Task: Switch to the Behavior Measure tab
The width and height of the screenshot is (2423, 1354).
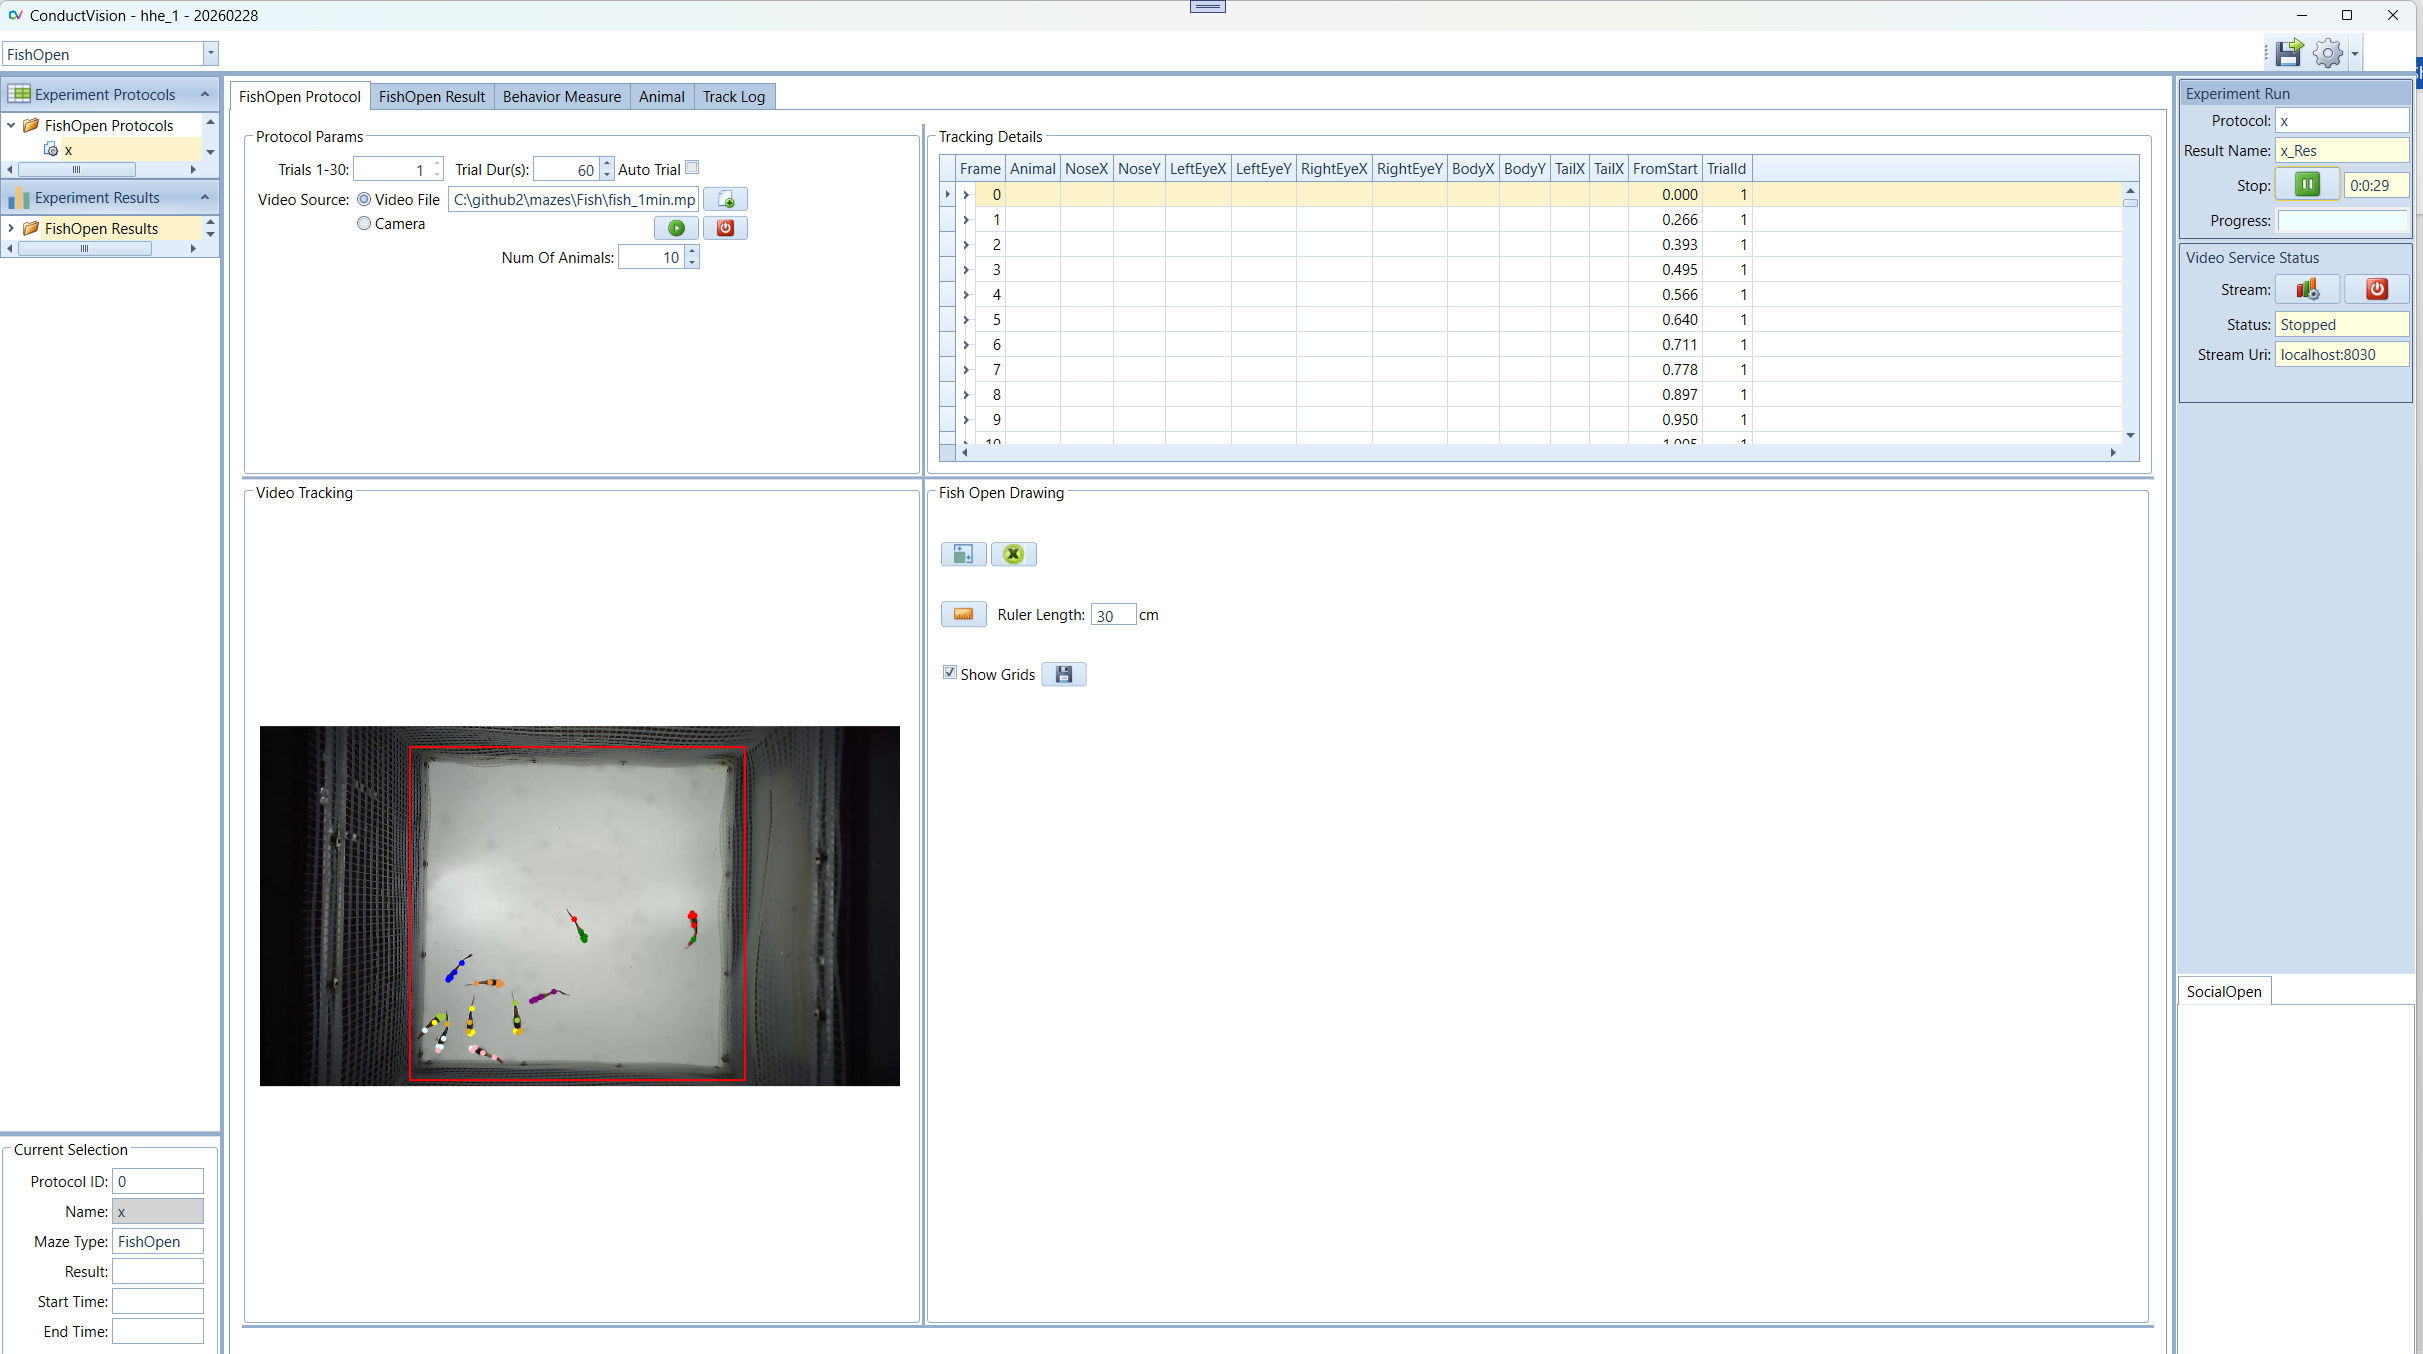Action: point(561,97)
